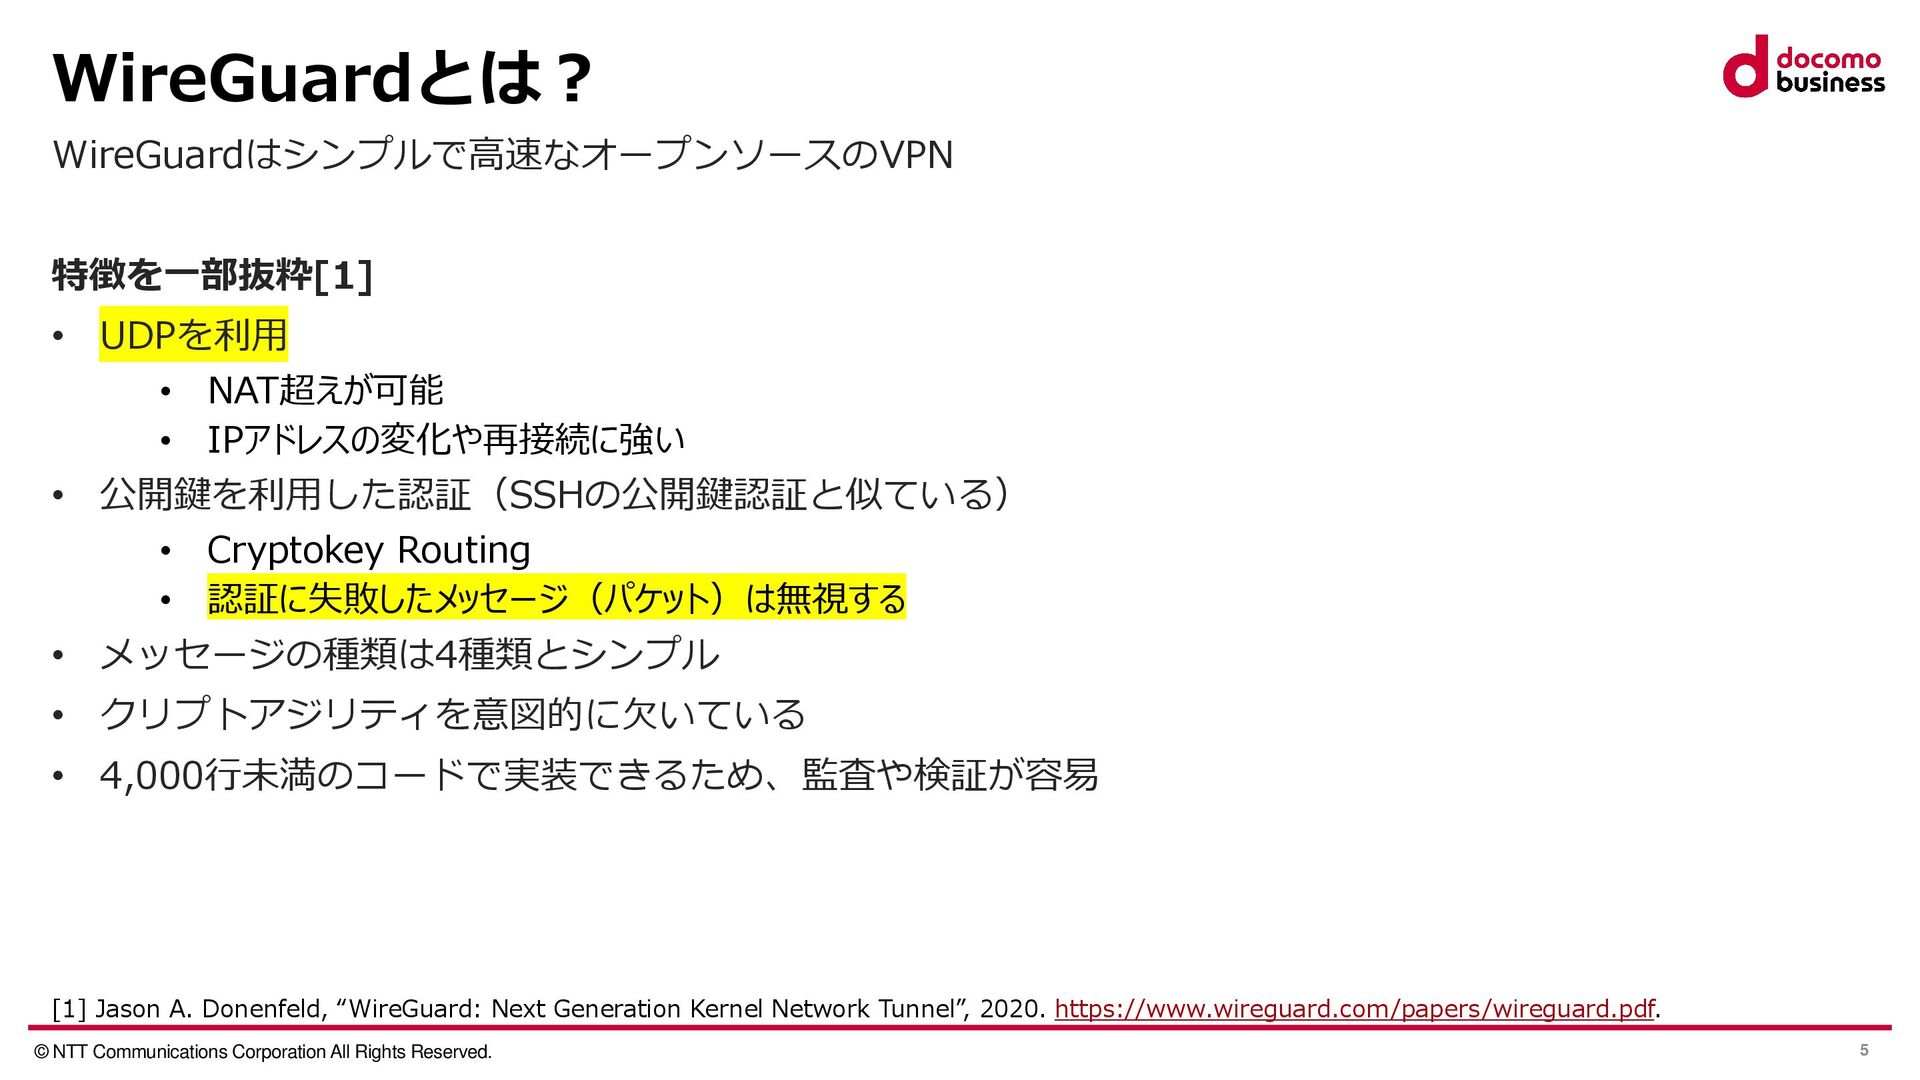This screenshot has width=1920, height=1080.
Task: Click the NTT Communications copyright footer
Action: 262,1052
